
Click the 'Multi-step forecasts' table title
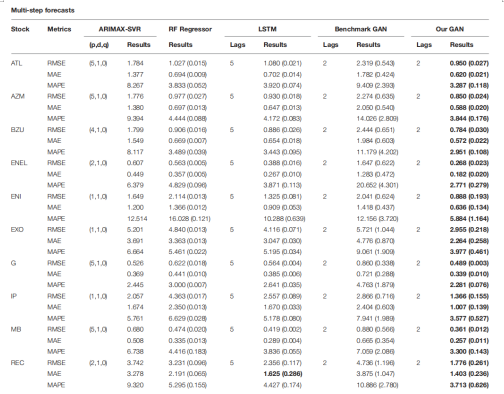coord(43,10)
